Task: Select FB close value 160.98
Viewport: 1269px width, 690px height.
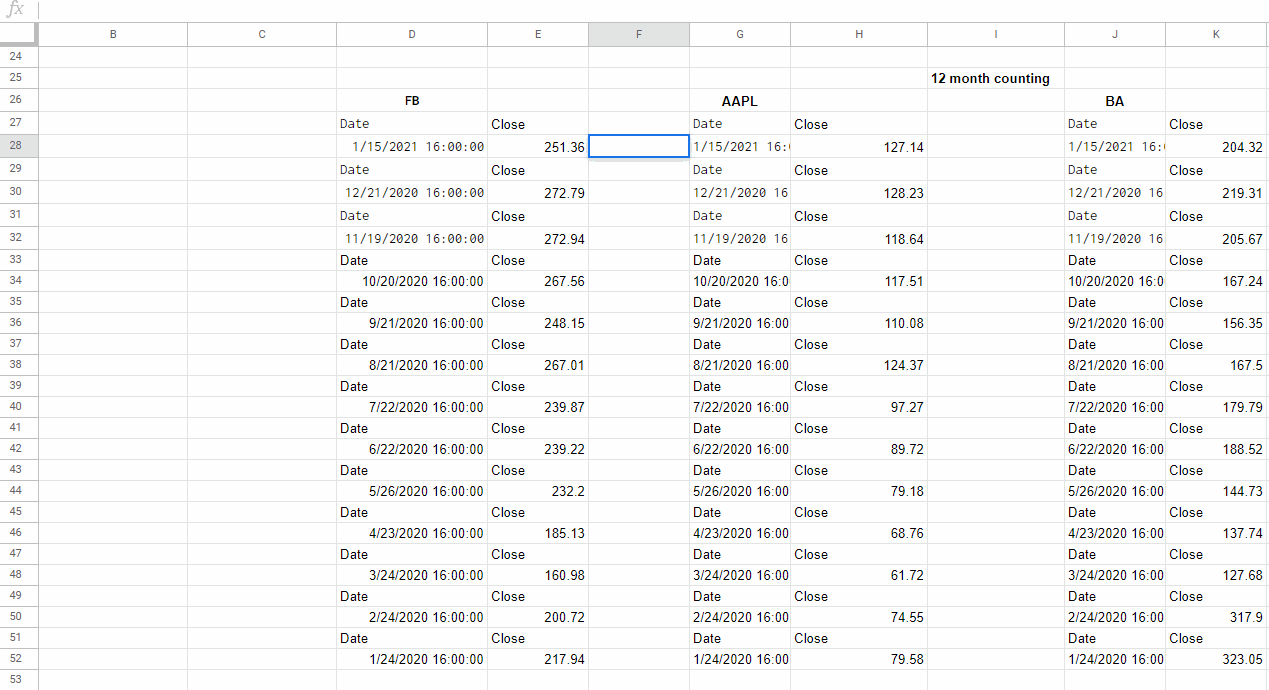Action: click(538, 576)
